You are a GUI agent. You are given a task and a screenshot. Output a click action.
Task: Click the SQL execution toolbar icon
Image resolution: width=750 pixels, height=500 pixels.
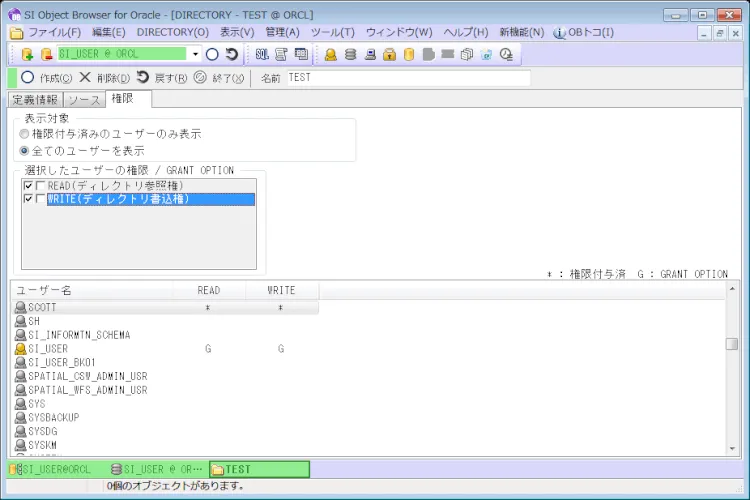coord(262,54)
